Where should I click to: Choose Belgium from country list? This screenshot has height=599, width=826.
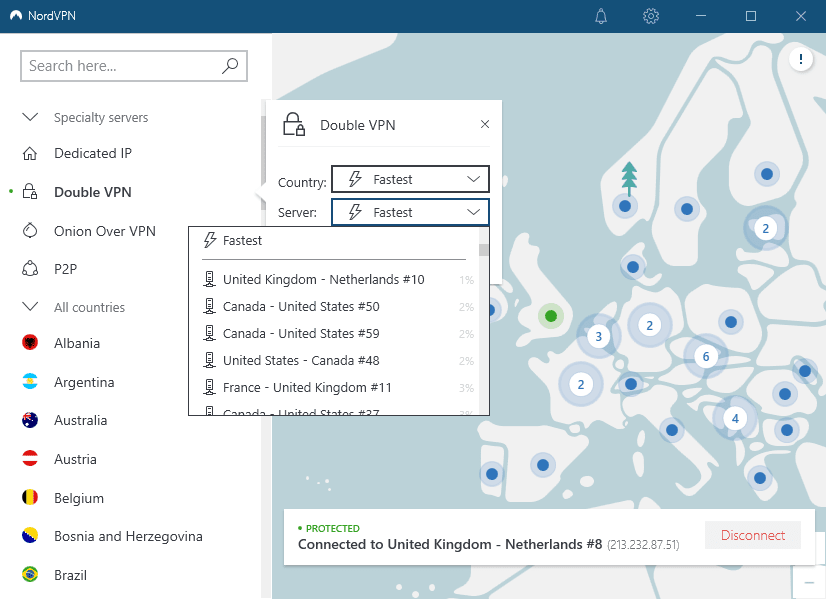point(79,498)
